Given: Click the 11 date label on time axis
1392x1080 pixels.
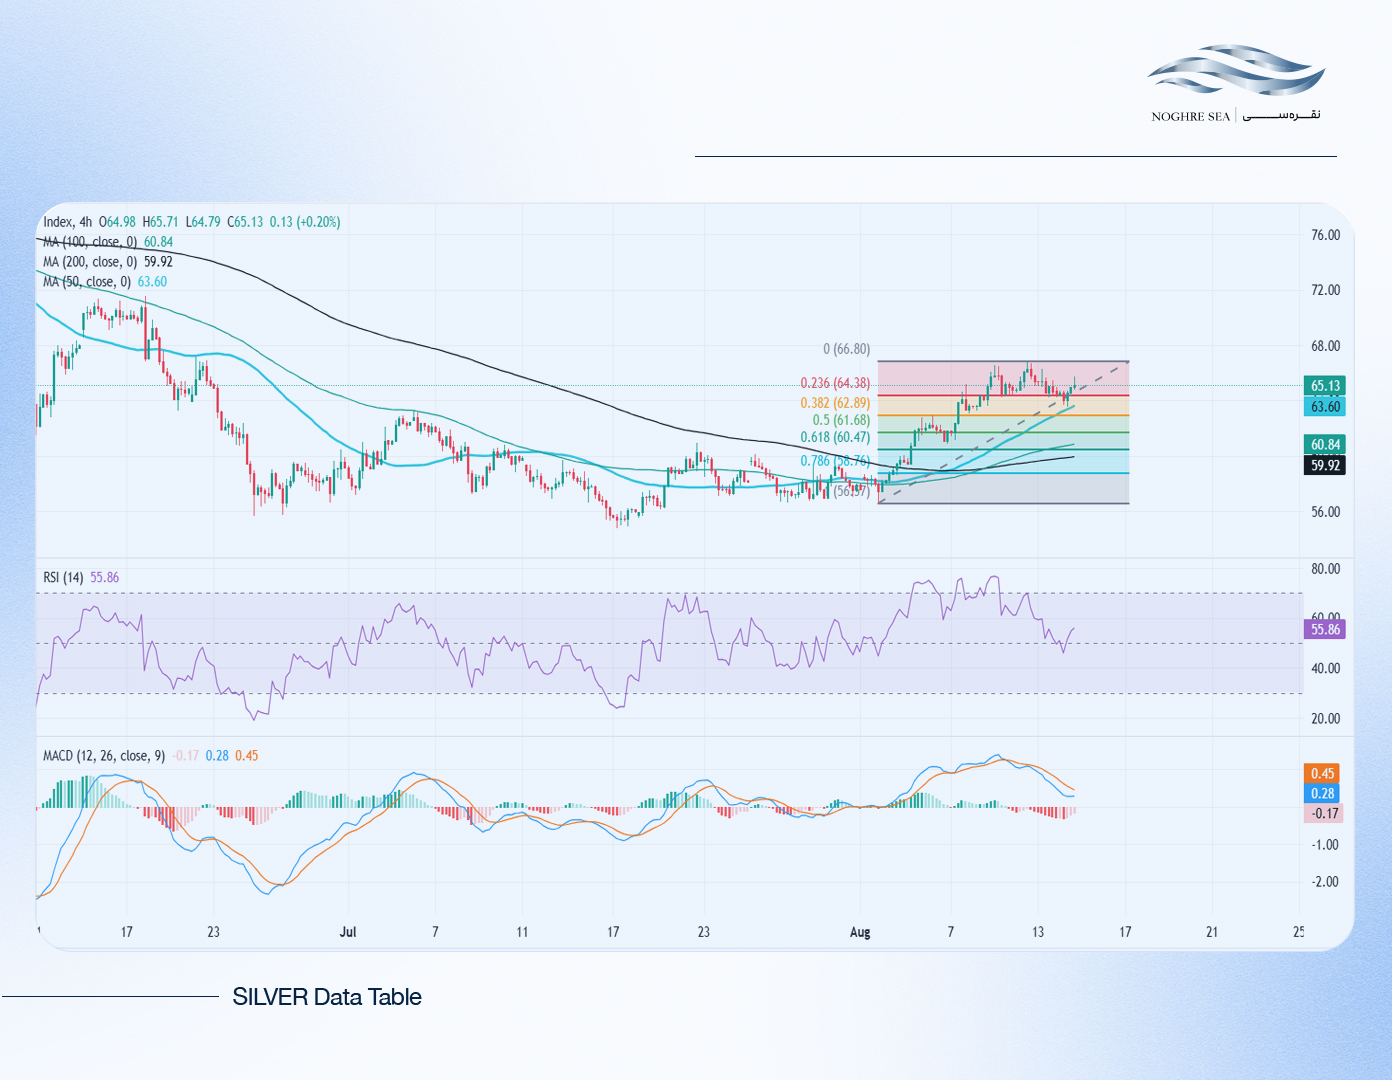Looking at the screenshot, I should click(x=522, y=932).
